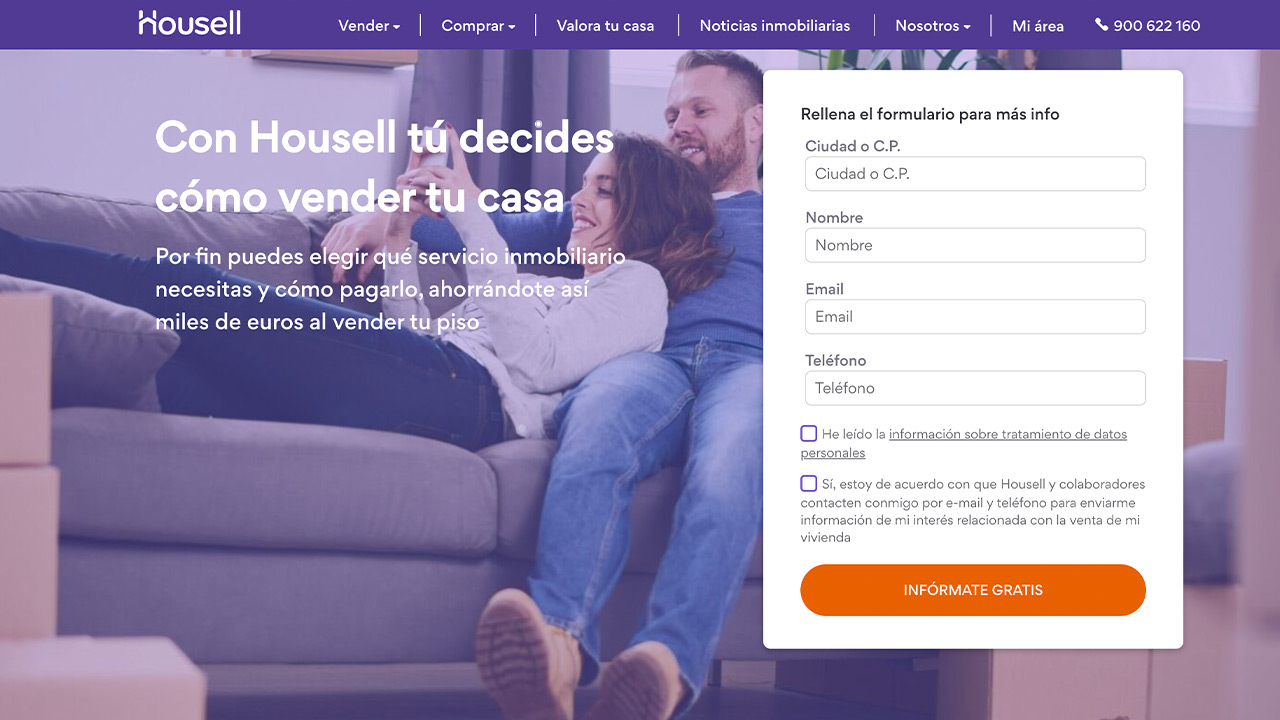The image size is (1280, 720).
Task: Expand the Vender dropdown arrow
Action: [396, 27]
